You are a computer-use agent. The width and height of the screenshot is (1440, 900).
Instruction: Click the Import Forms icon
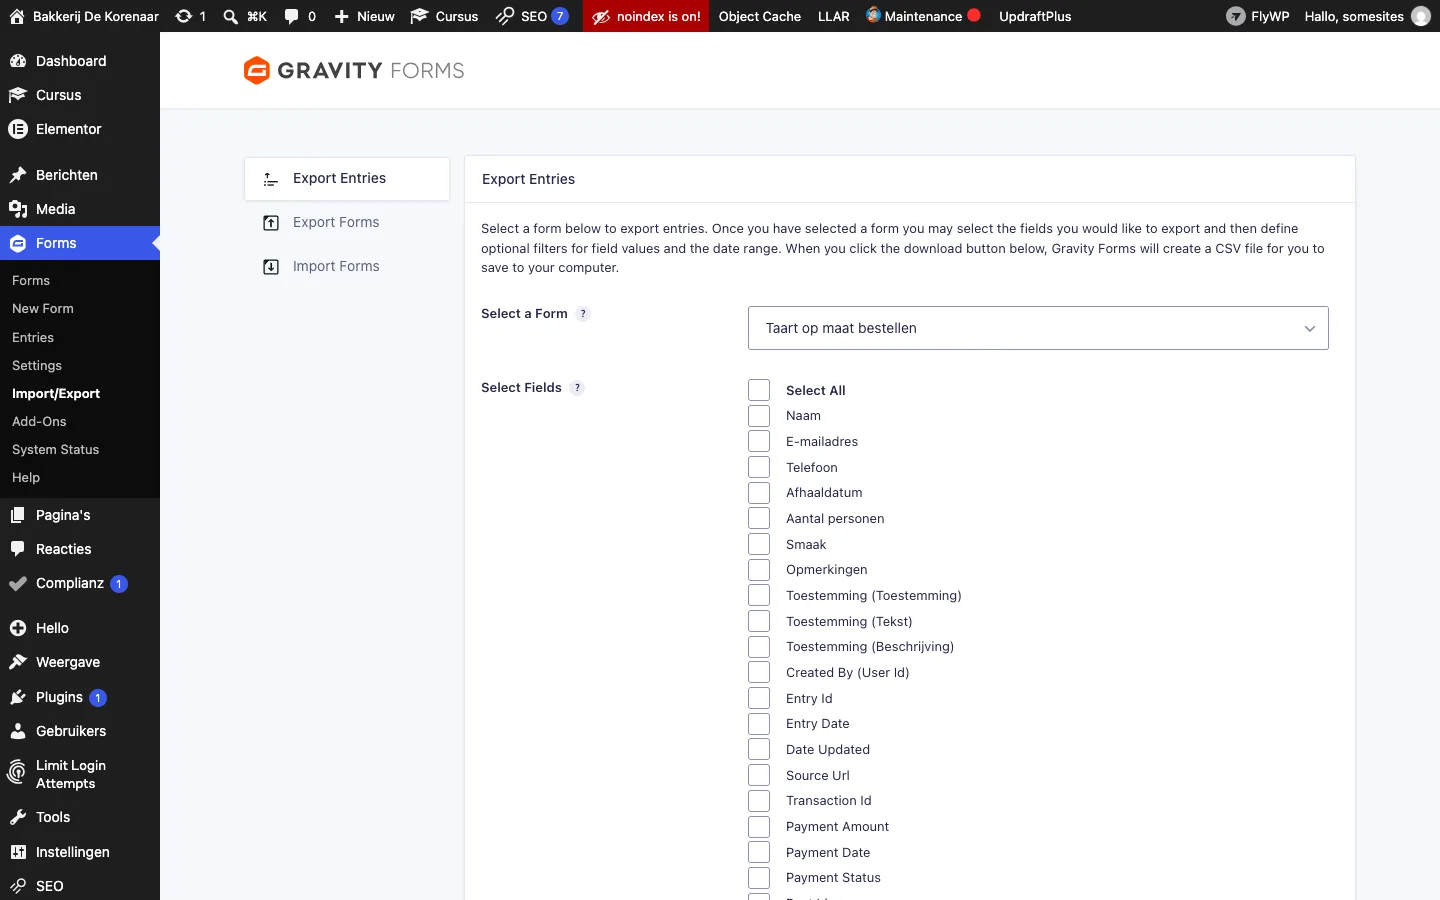click(x=271, y=267)
